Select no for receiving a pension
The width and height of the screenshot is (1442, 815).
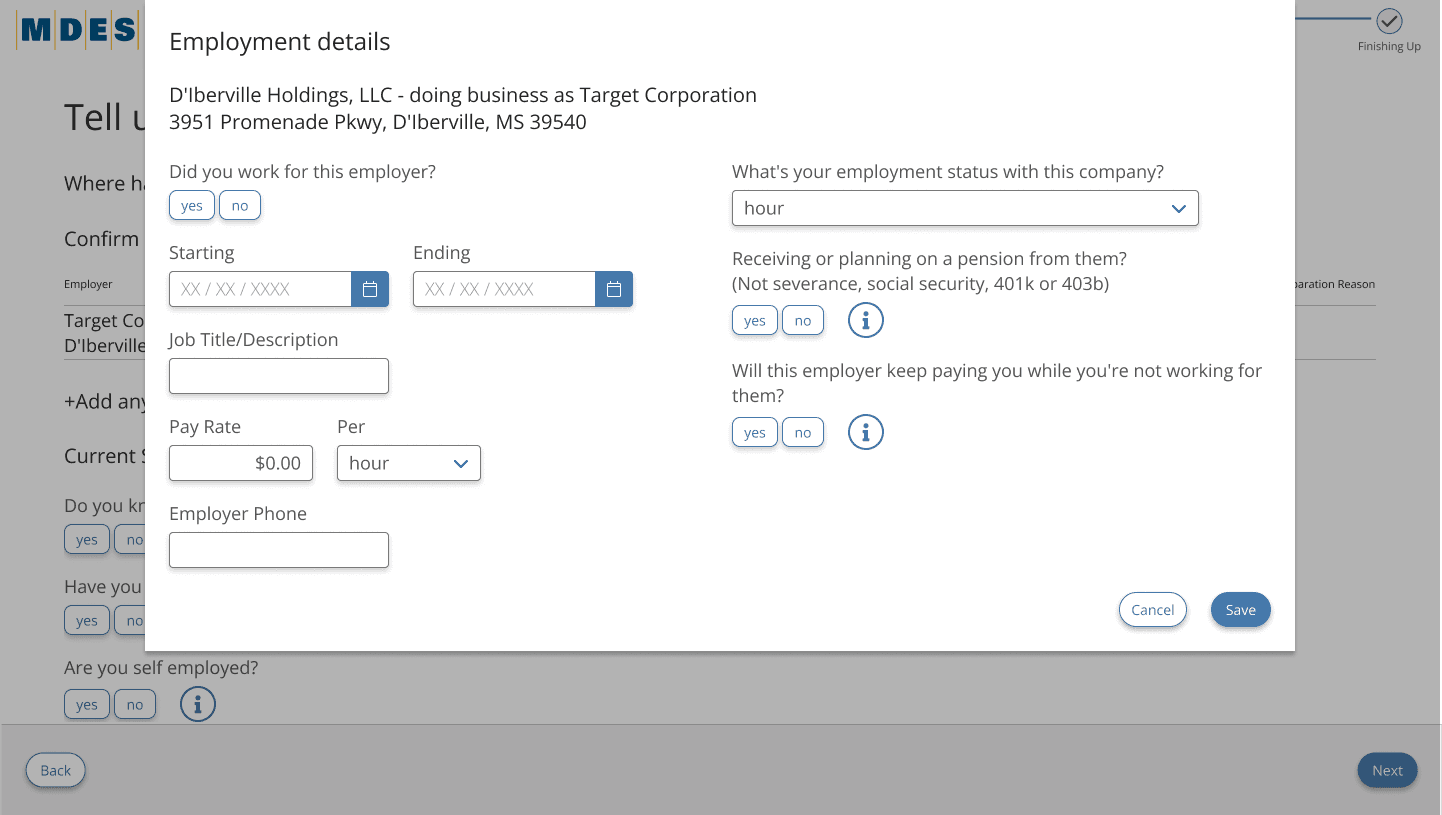(x=803, y=321)
